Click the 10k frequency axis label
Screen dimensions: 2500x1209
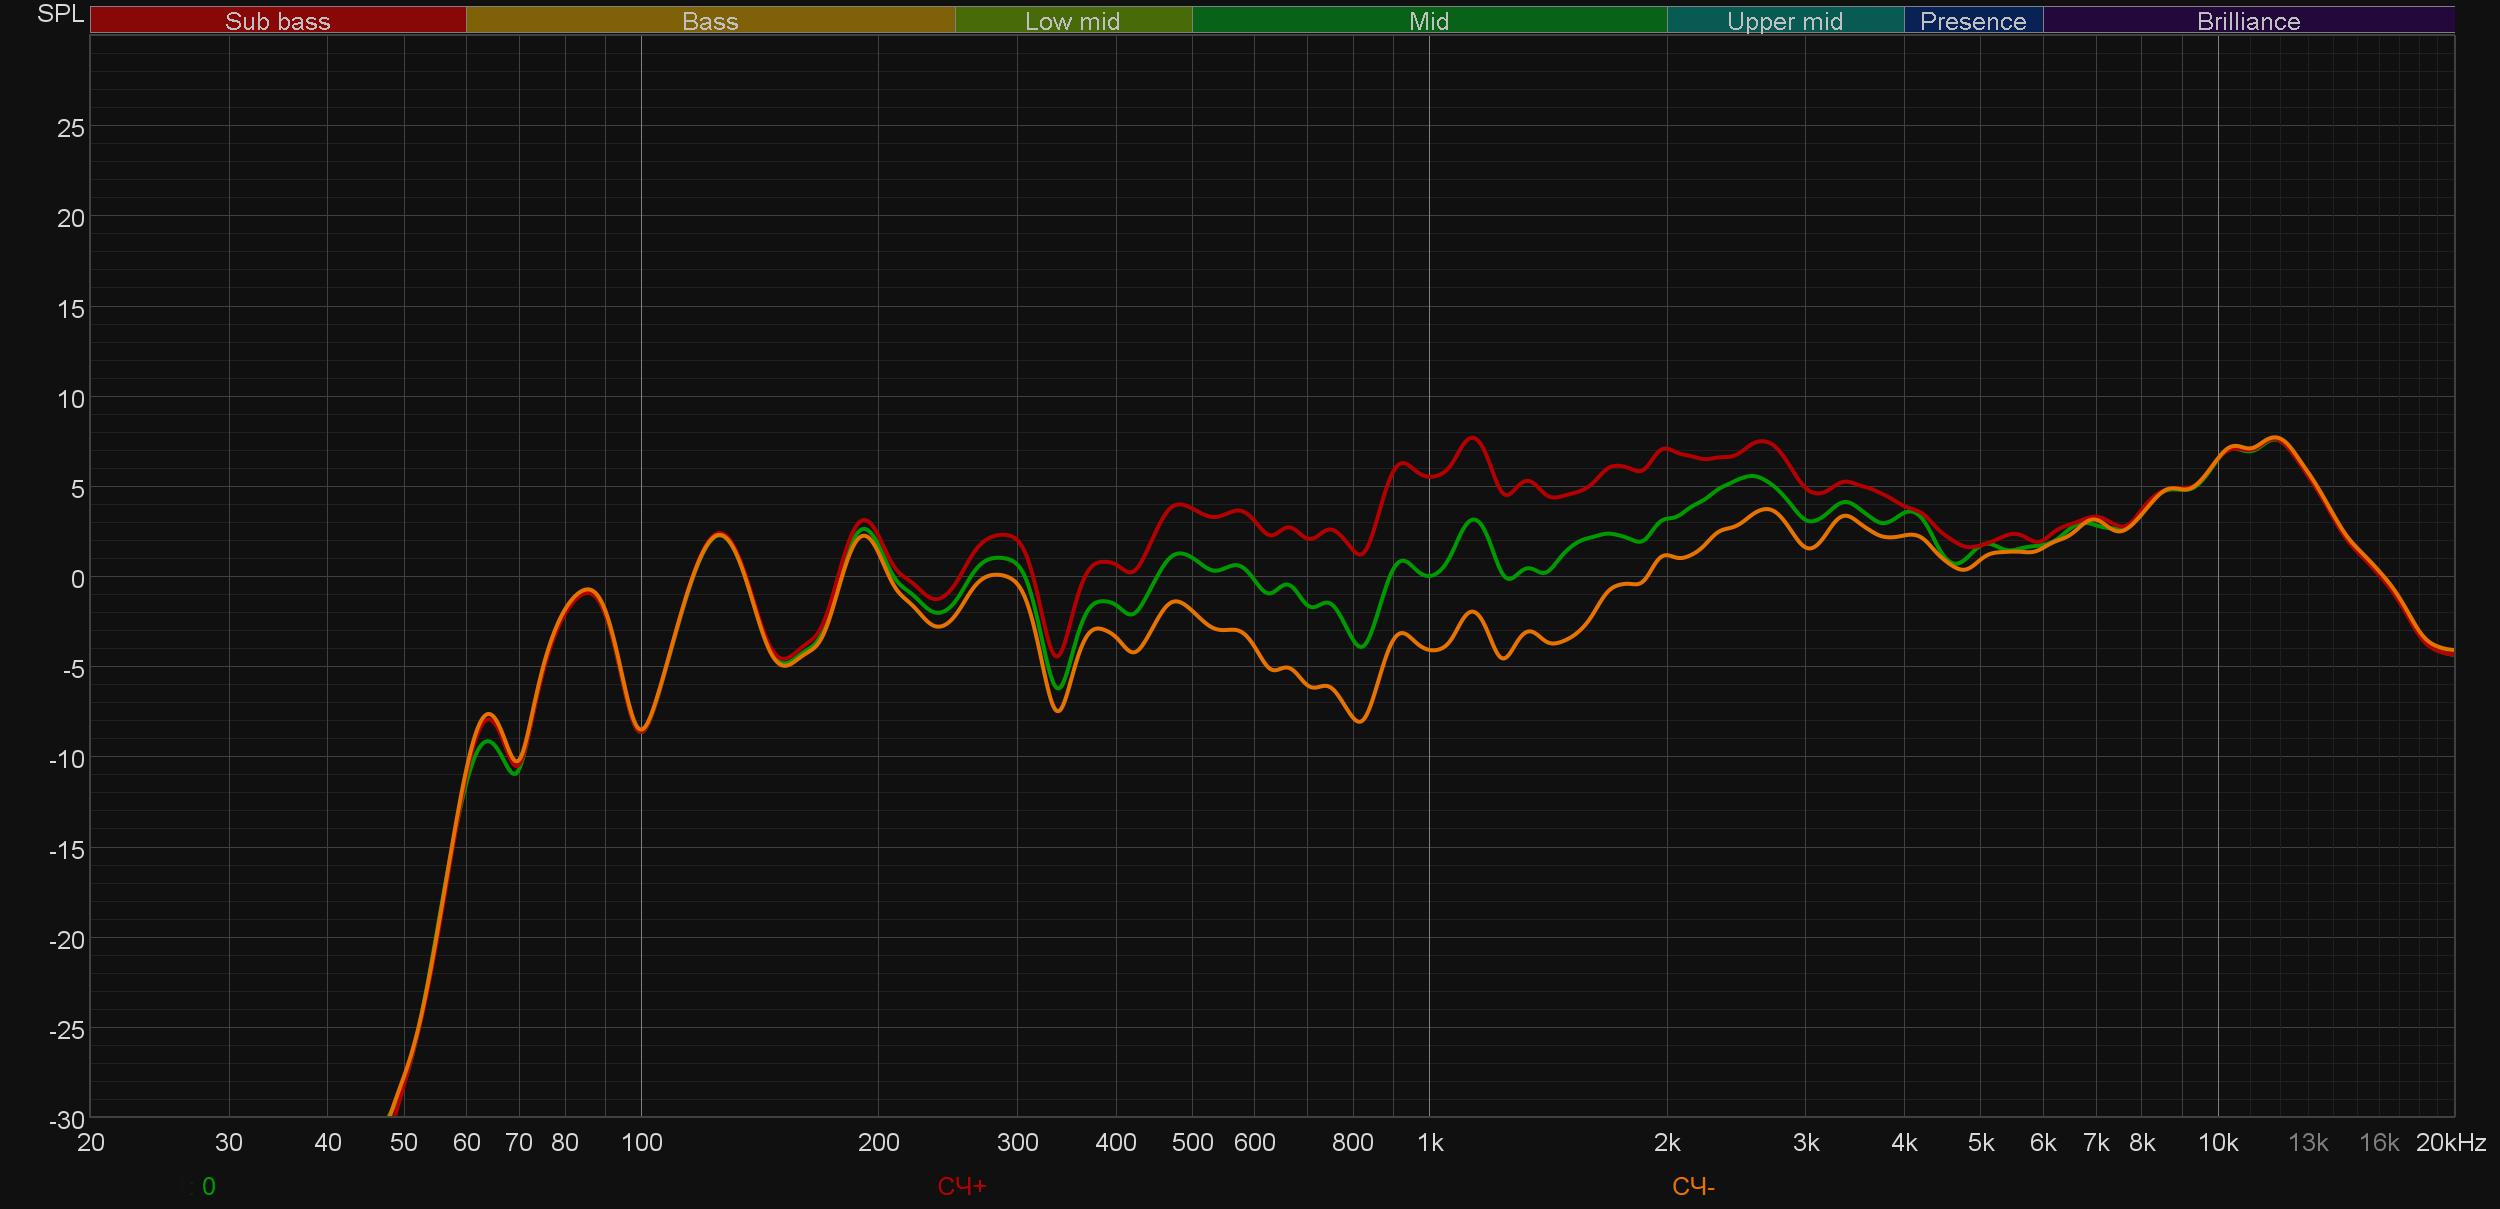click(2217, 1142)
